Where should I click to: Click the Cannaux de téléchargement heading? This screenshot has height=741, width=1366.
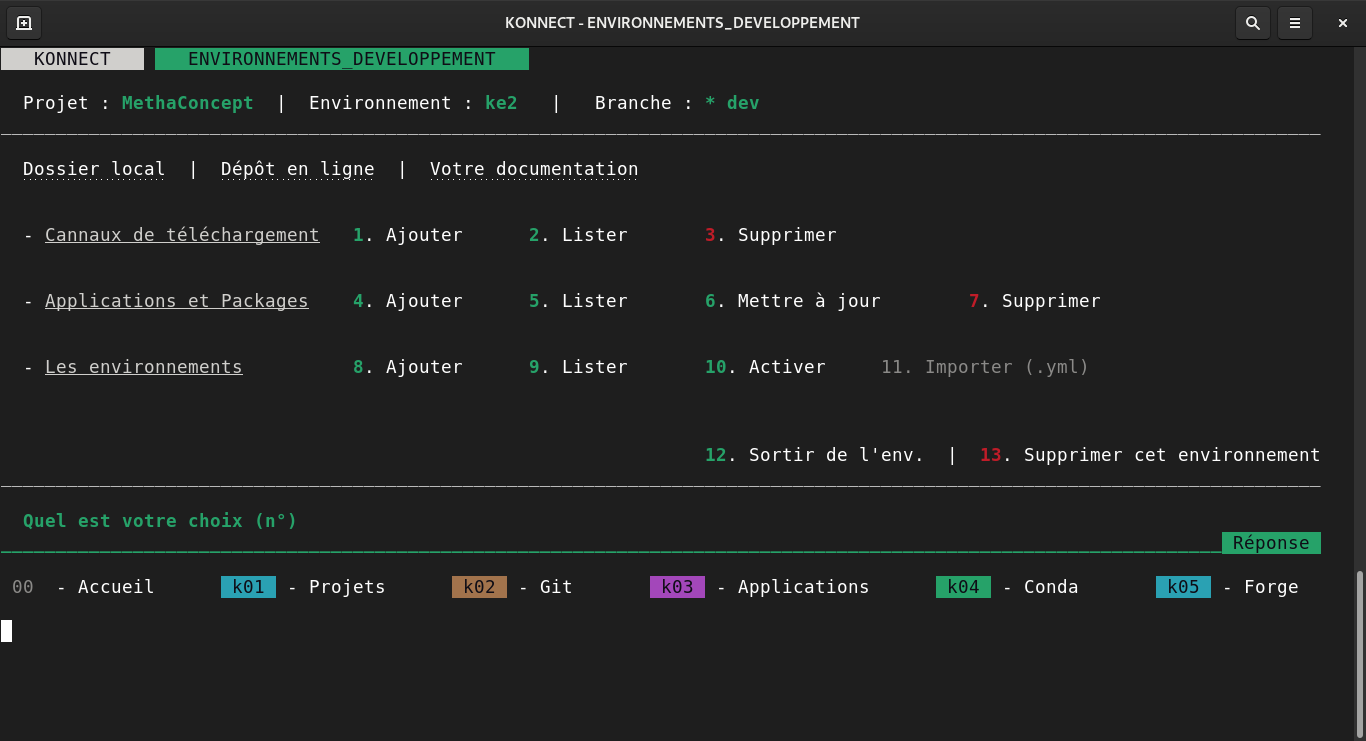pyautogui.click(x=182, y=235)
